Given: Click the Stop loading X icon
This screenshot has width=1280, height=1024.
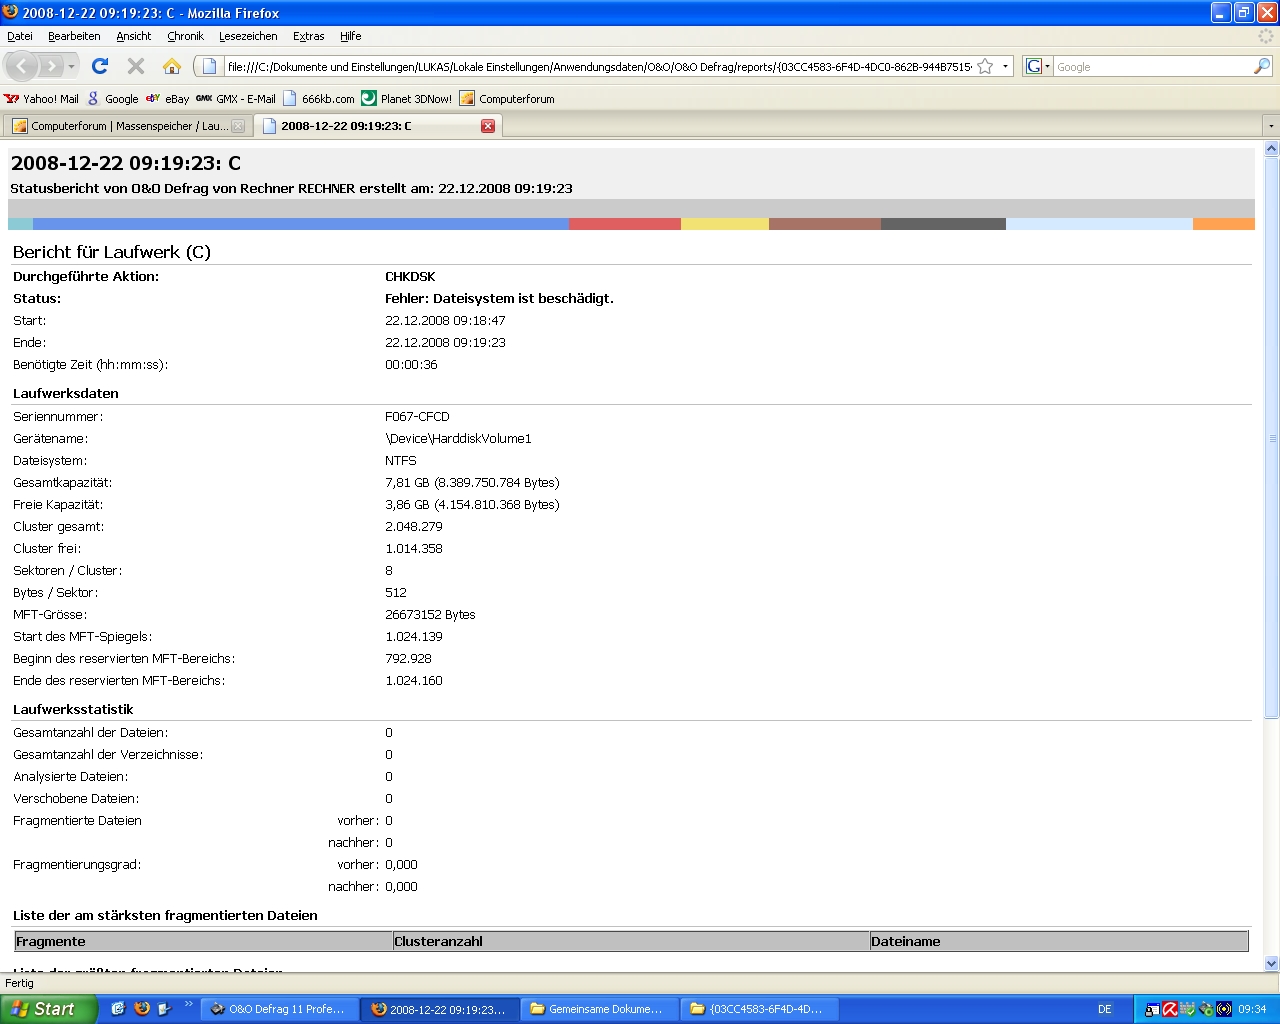Looking at the screenshot, I should coord(136,66).
